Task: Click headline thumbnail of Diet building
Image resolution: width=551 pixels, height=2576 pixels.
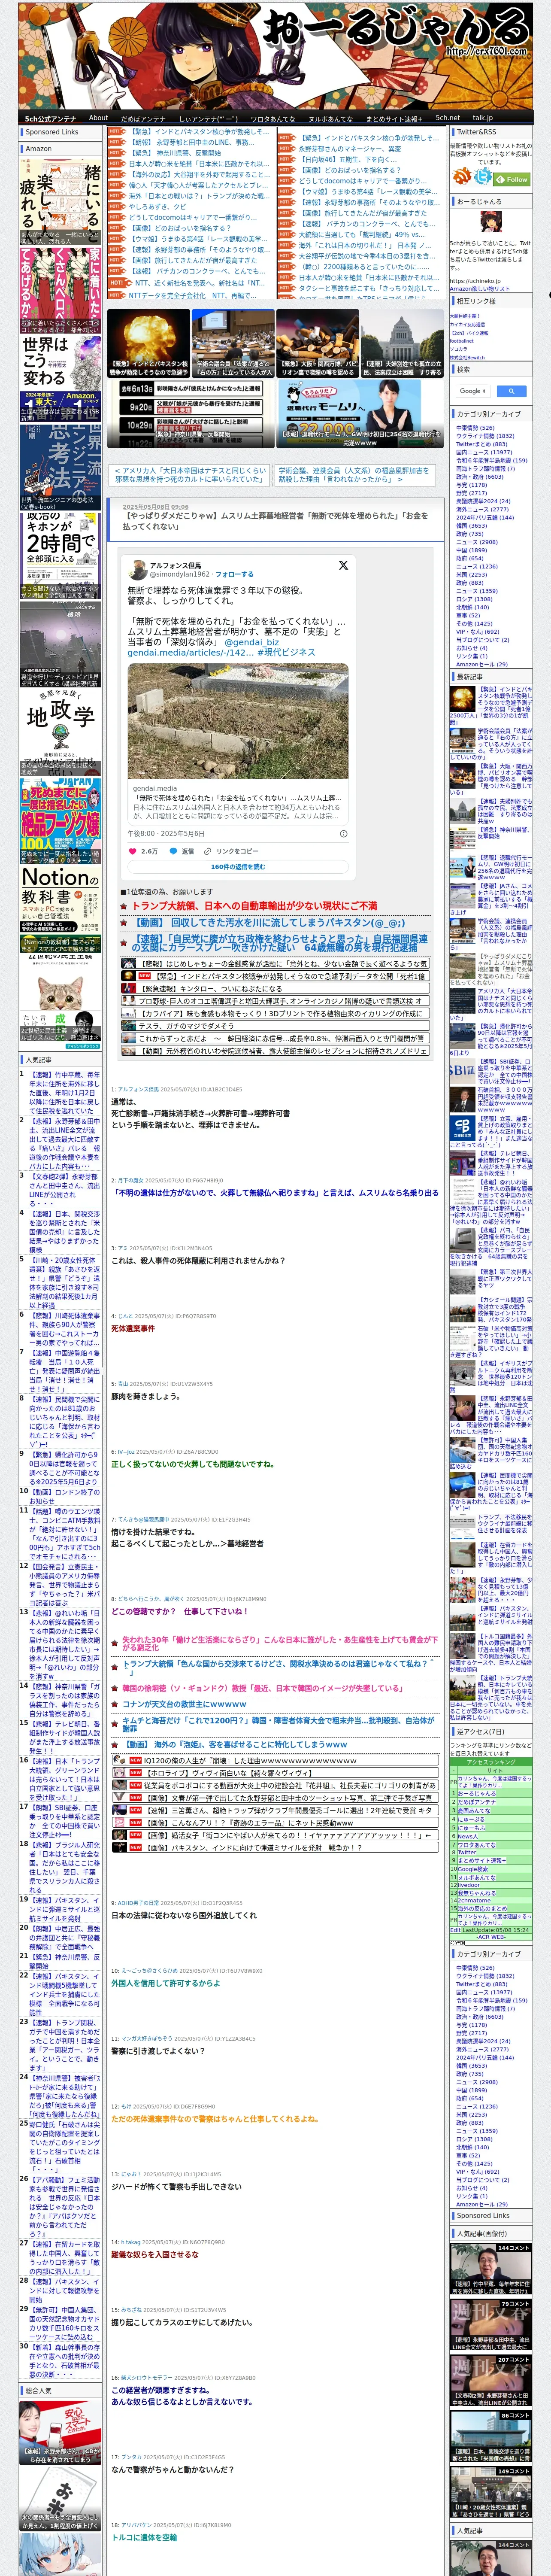Action: [x=403, y=343]
